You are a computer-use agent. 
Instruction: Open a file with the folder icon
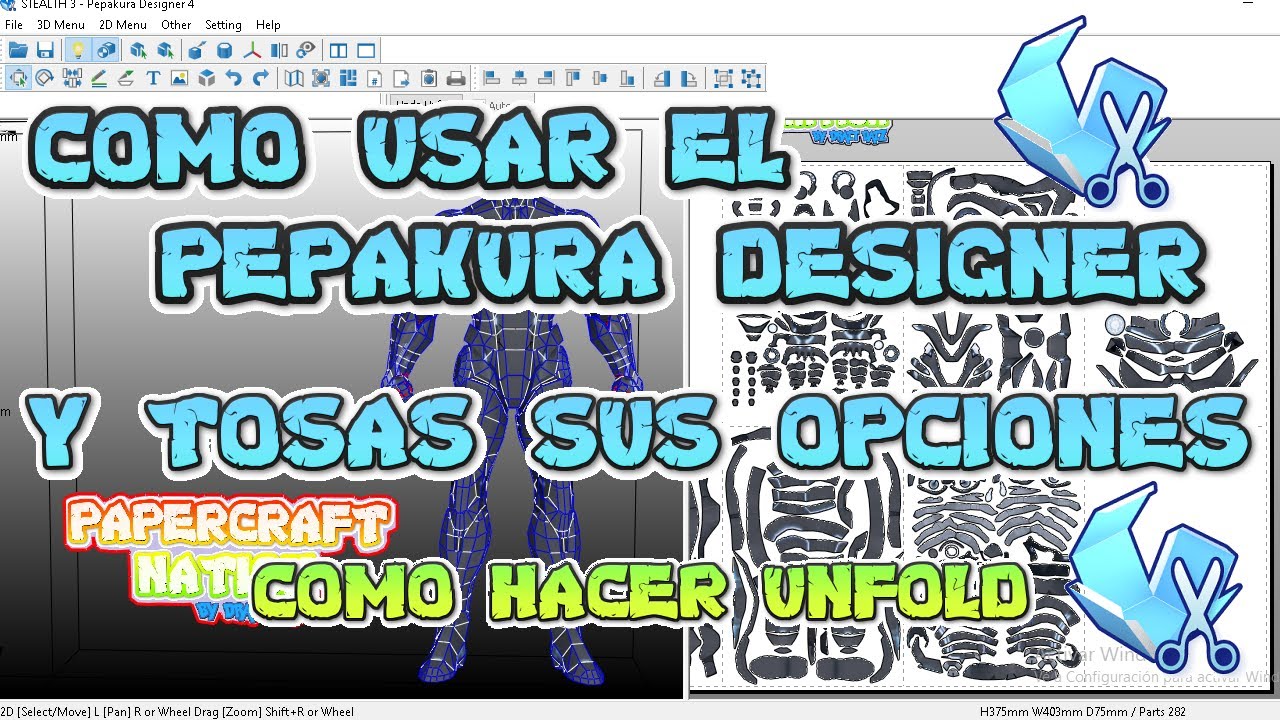pos(18,50)
